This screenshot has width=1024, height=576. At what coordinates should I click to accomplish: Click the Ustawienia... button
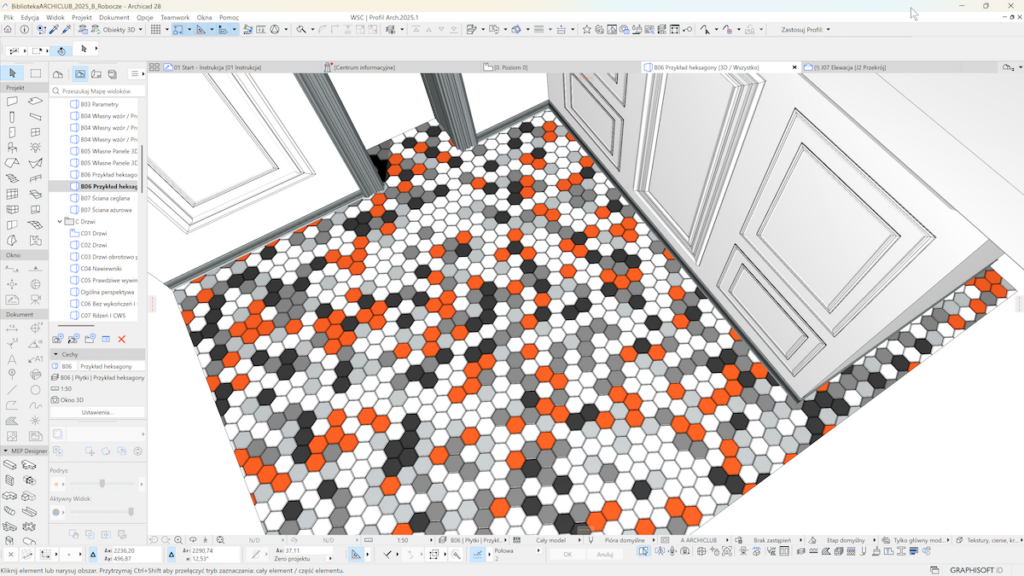click(x=97, y=412)
